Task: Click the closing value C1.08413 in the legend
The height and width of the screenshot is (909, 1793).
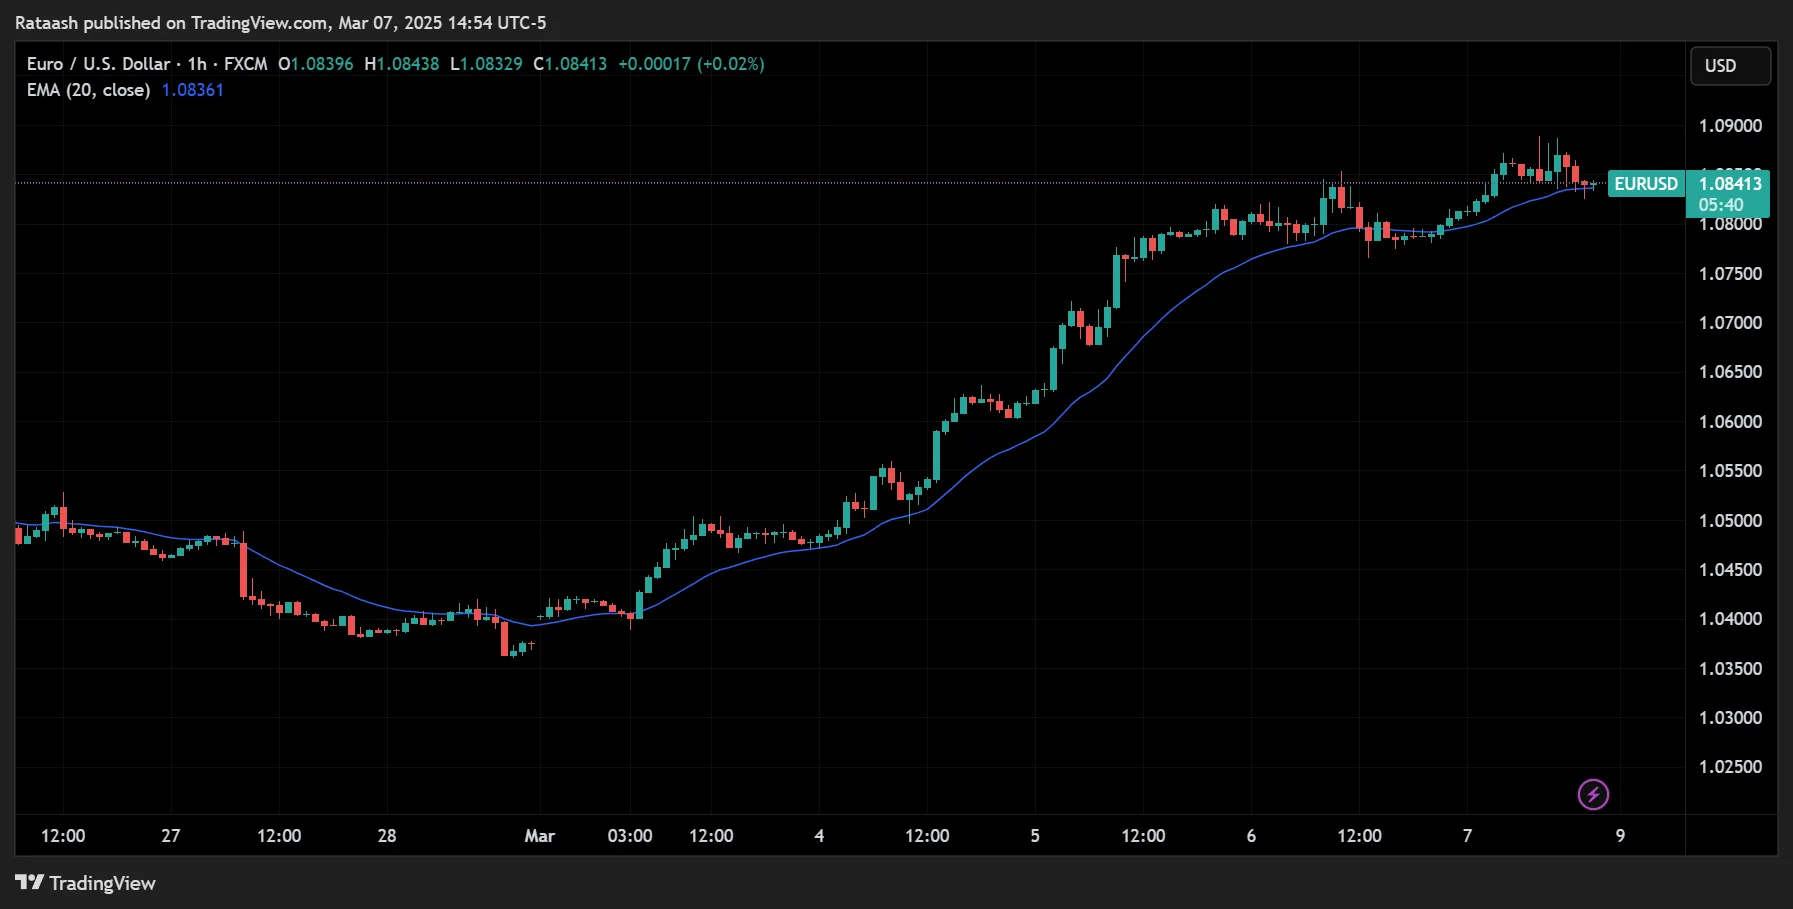Action: 570,63
